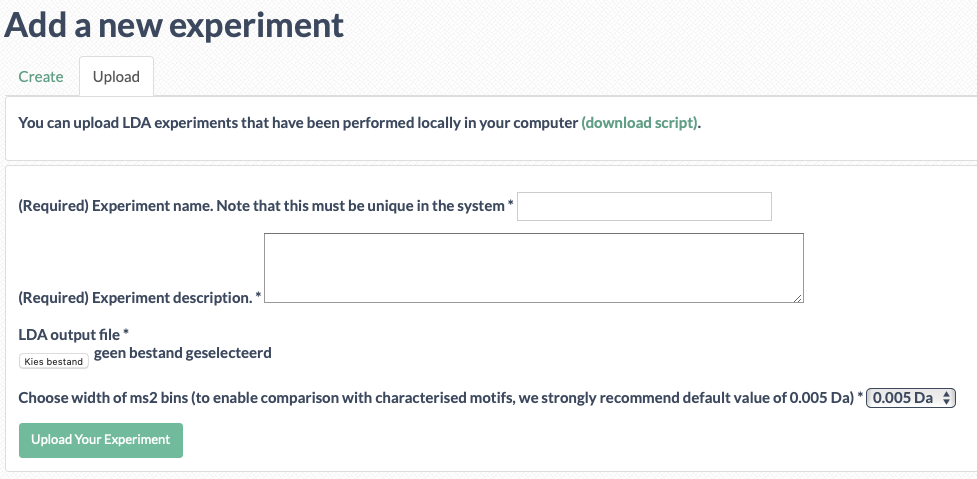Click the up-down arrows of ms2 bins select
Image resolution: width=977 pixels, height=479 pixels.
click(x=946, y=397)
